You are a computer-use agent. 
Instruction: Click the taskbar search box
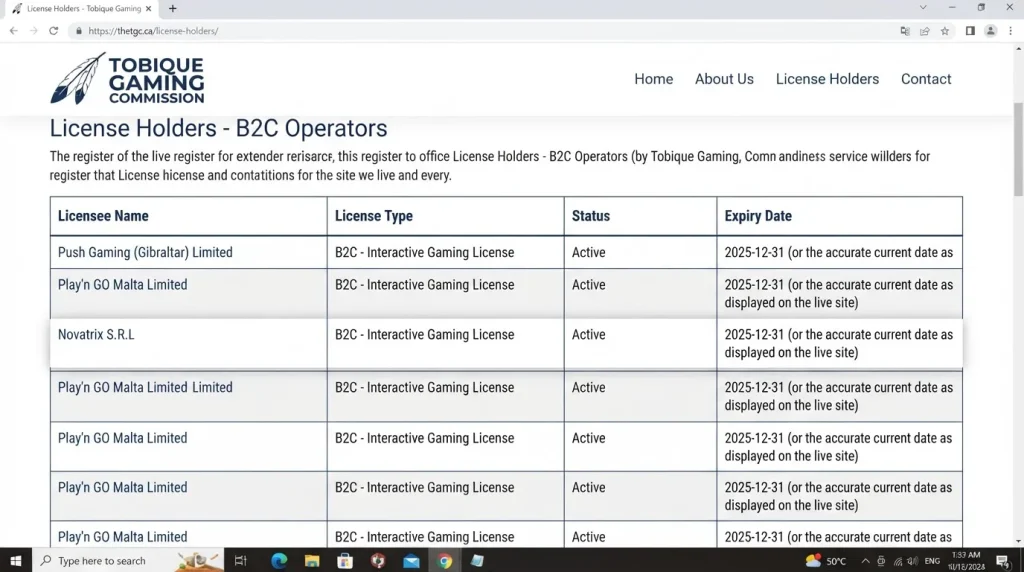(x=128, y=560)
